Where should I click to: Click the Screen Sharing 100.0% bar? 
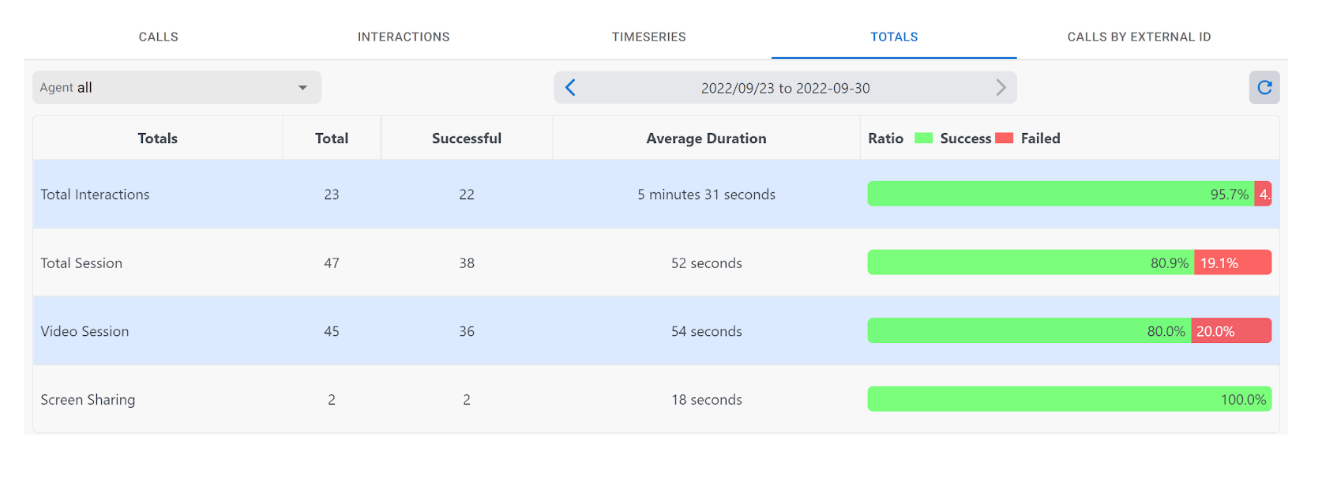pyautogui.click(x=1069, y=399)
